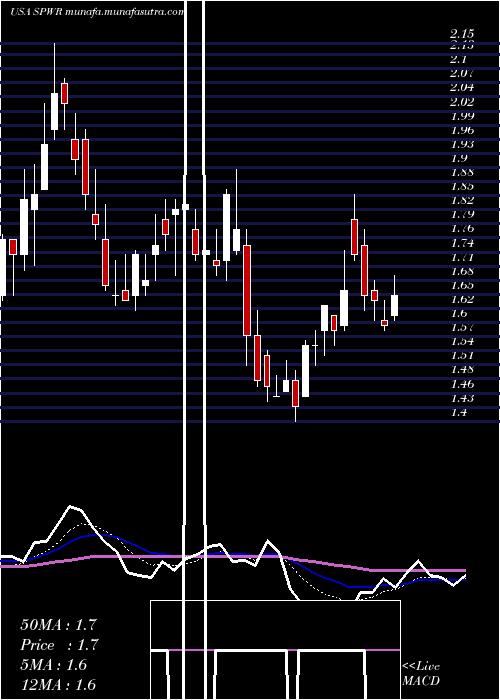The image size is (500, 700).
Task: Select the 2.15 price axis label
Action: click(x=462, y=34)
